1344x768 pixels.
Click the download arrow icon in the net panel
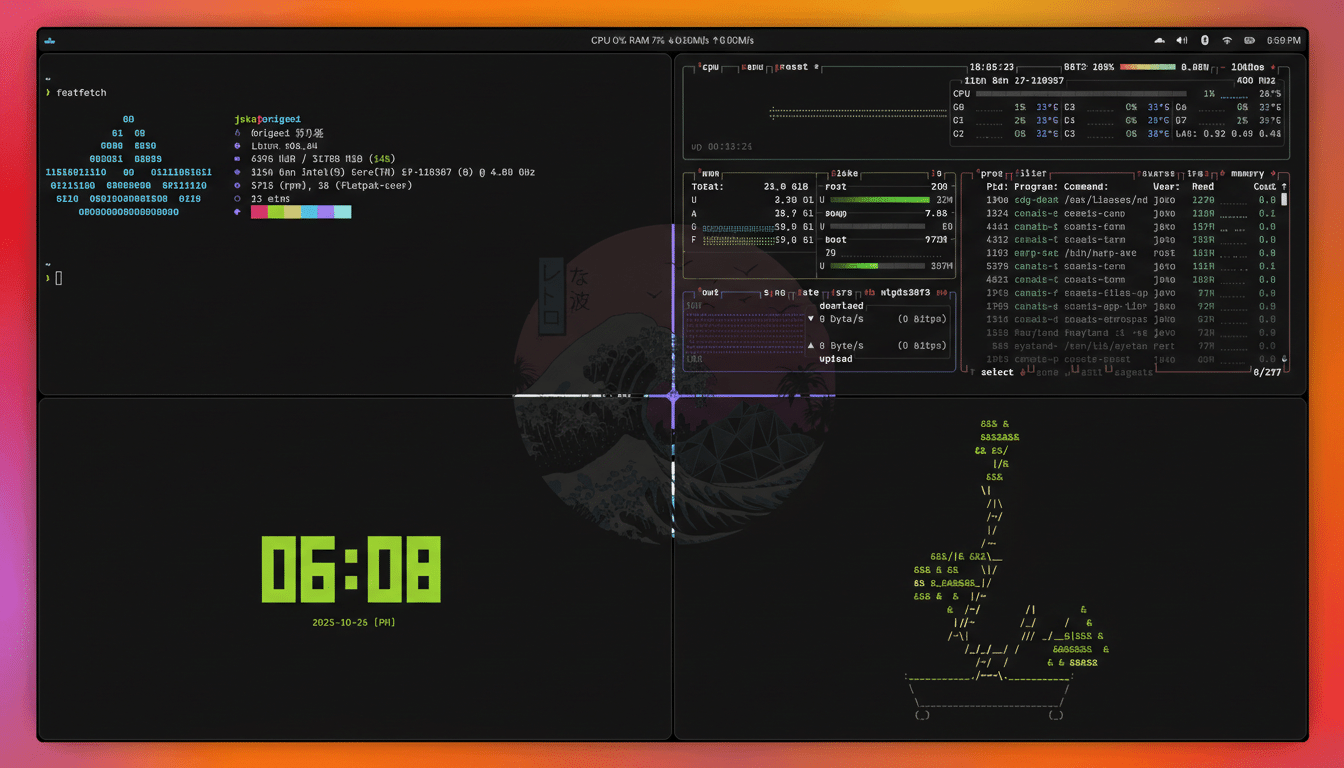(809, 317)
